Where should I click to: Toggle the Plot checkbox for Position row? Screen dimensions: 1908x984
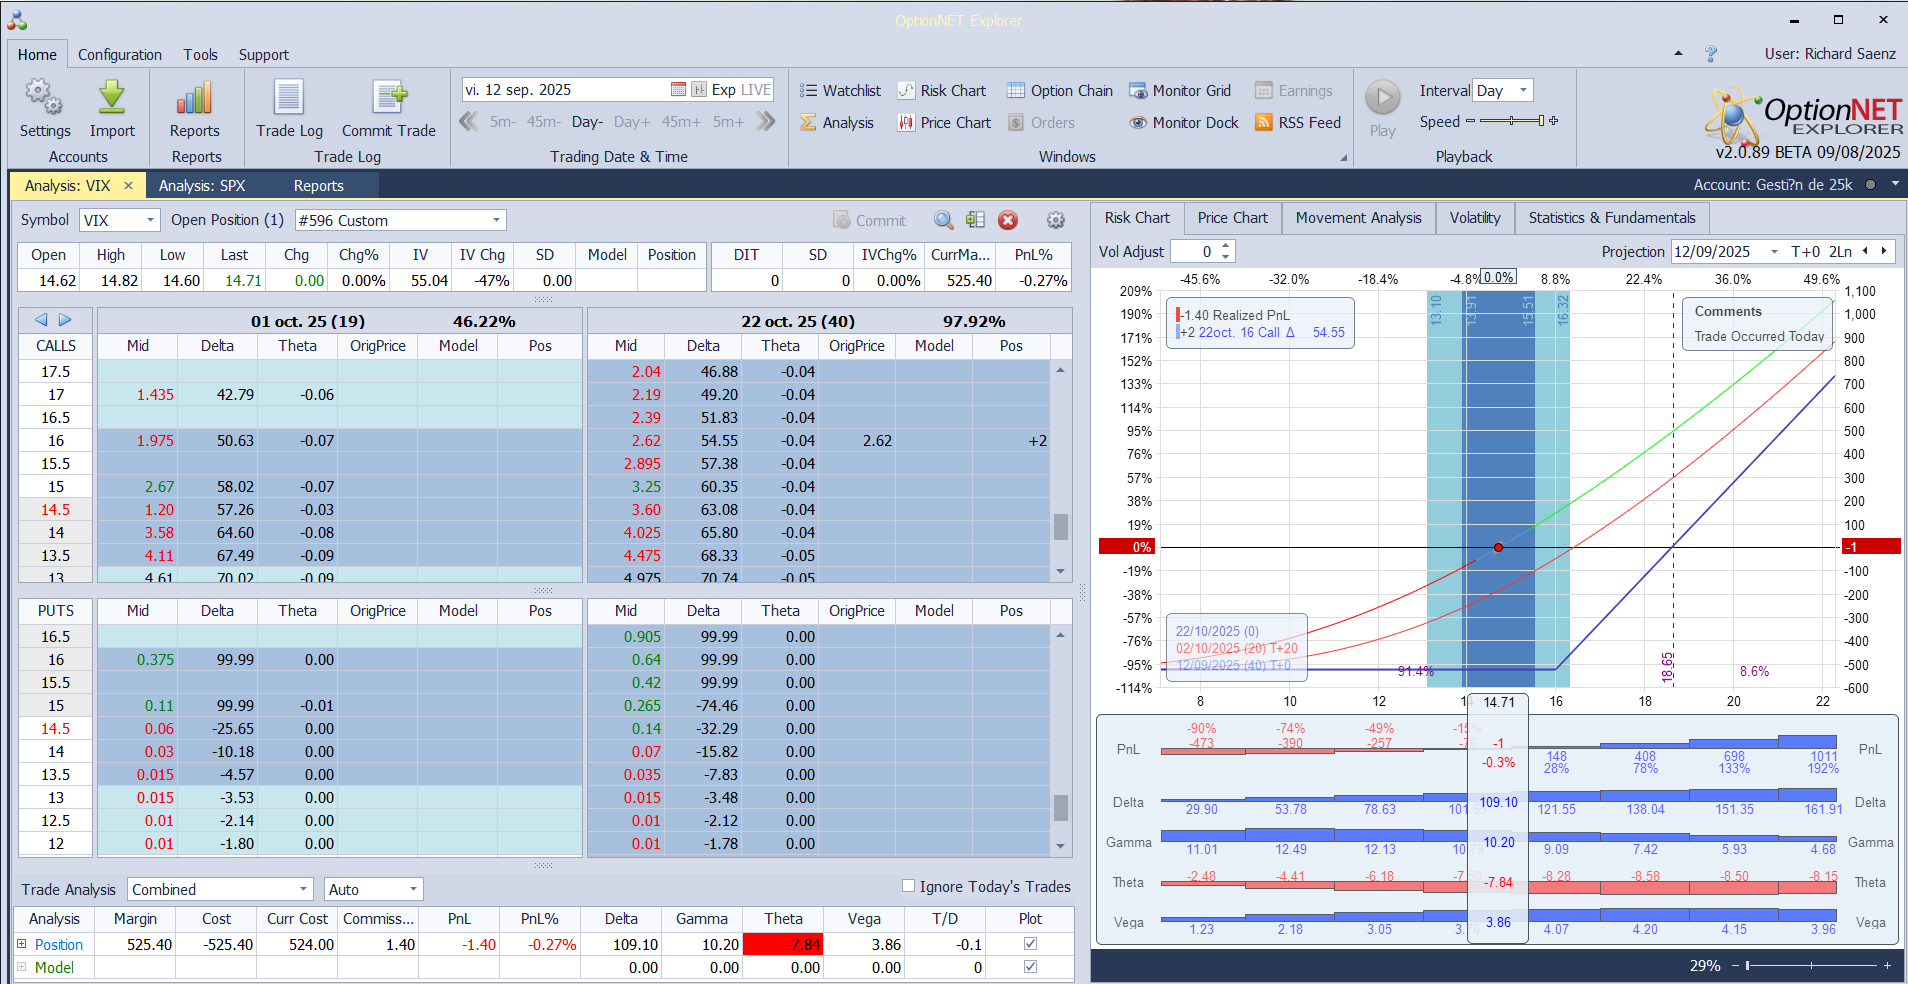[x=1030, y=943]
